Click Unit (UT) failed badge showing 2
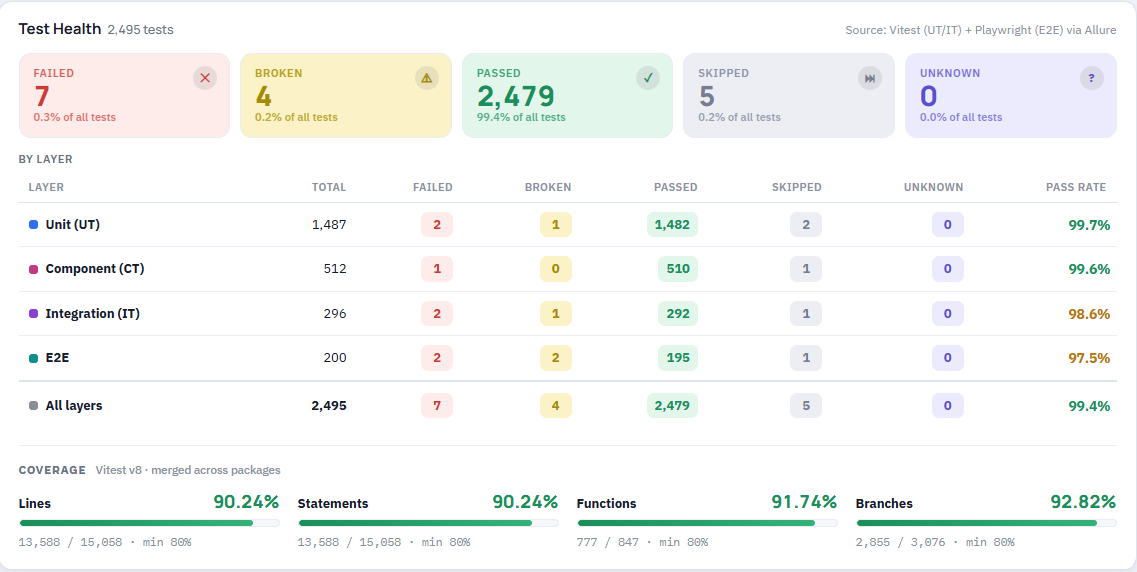This screenshot has height=572, width=1137. (x=437, y=225)
